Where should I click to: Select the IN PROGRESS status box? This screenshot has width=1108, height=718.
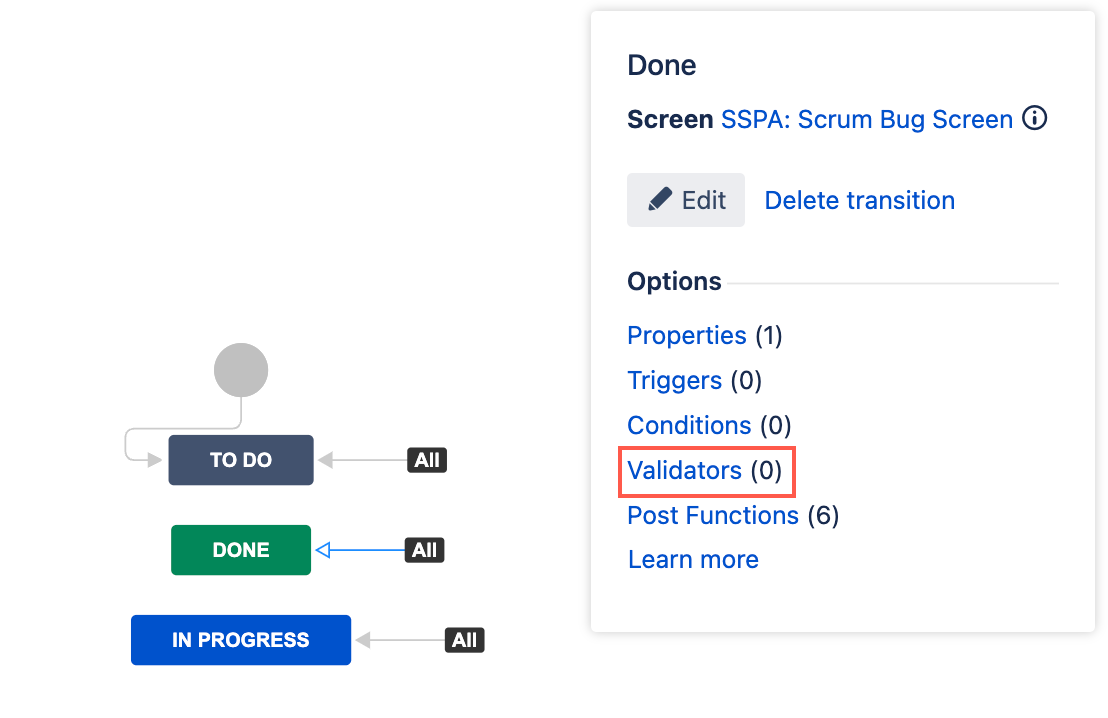(x=241, y=640)
